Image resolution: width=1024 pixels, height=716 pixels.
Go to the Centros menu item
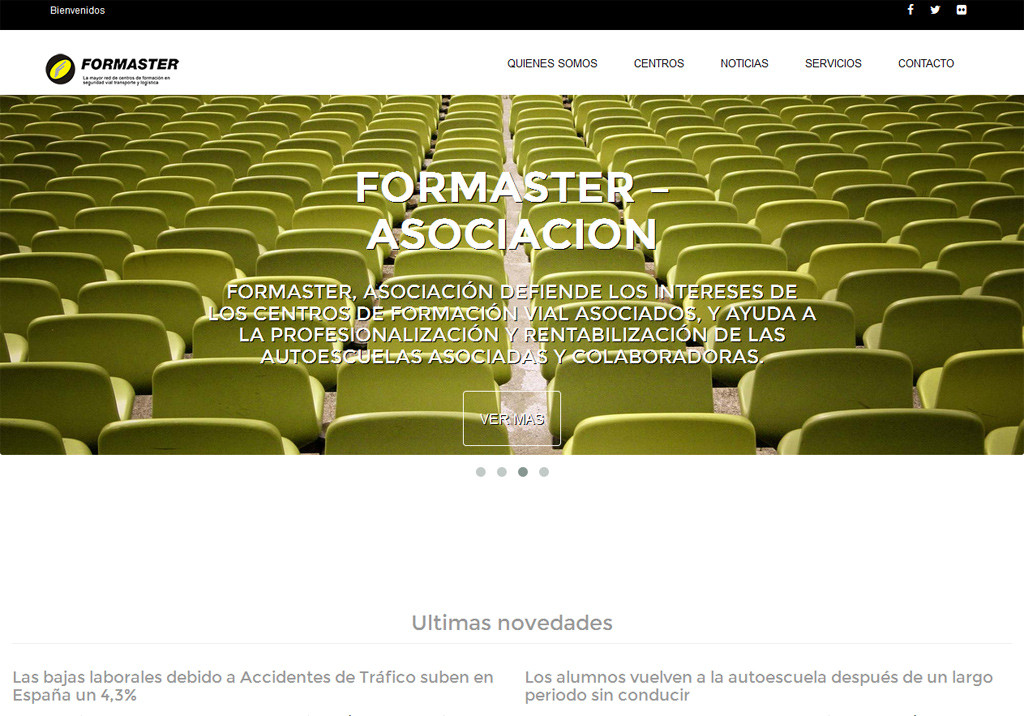(x=659, y=63)
